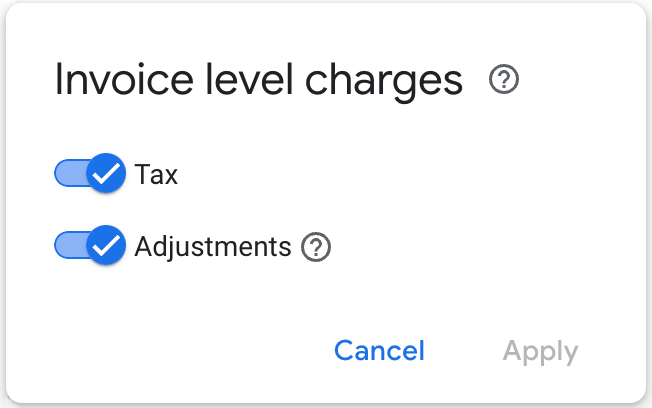652x408 pixels.
Task: Click the Apply button
Action: click(540, 351)
